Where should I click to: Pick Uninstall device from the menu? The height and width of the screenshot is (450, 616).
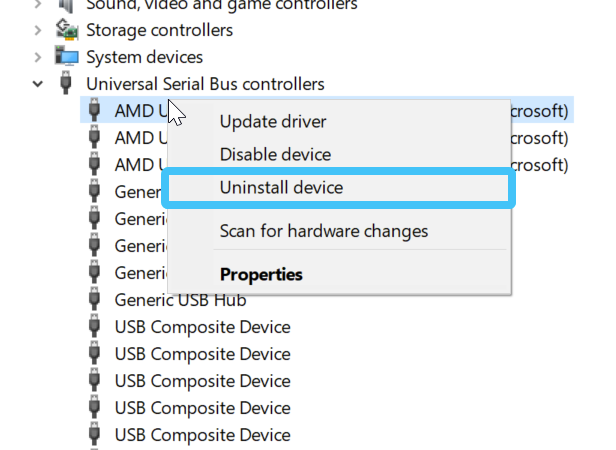tap(281, 187)
